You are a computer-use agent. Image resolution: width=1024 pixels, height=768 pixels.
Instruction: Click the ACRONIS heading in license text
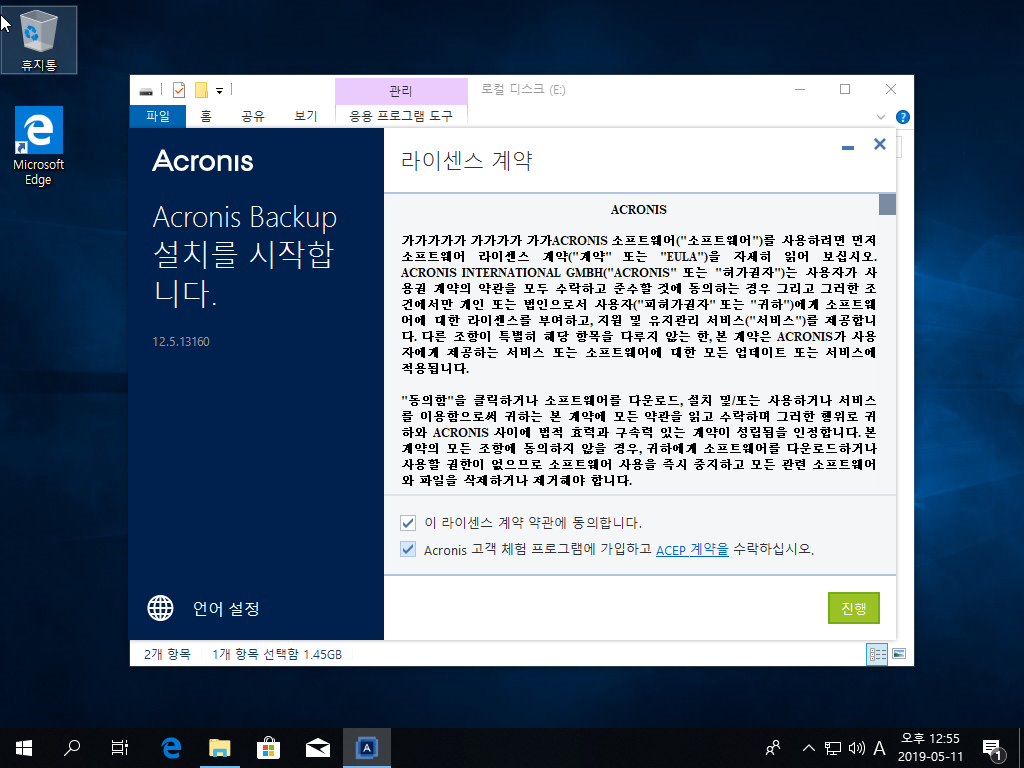(x=639, y=210)
